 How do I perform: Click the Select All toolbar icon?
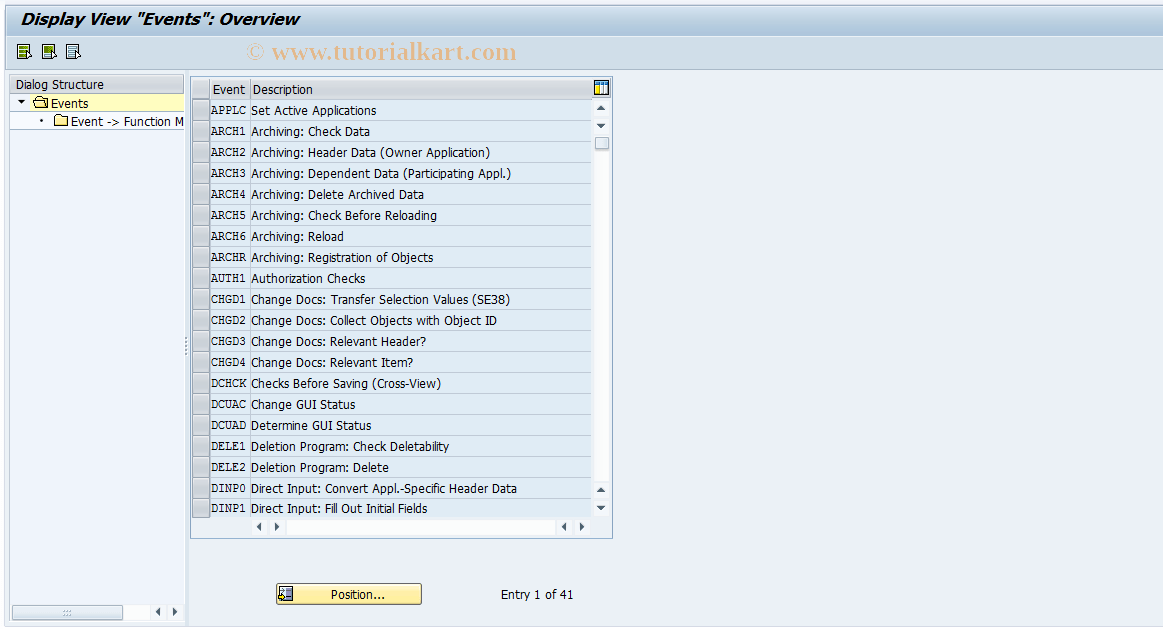[23, 50]
